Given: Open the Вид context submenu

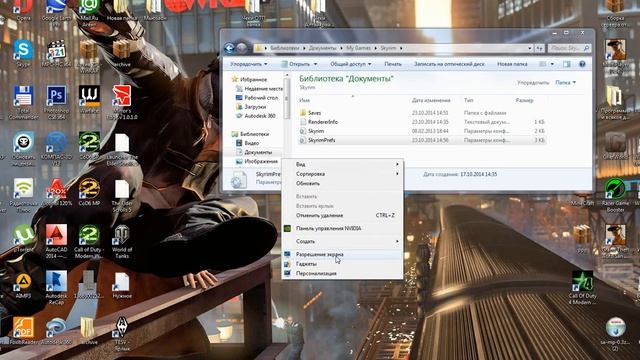Looking at the screenshot, I should [x=342, y=164].
